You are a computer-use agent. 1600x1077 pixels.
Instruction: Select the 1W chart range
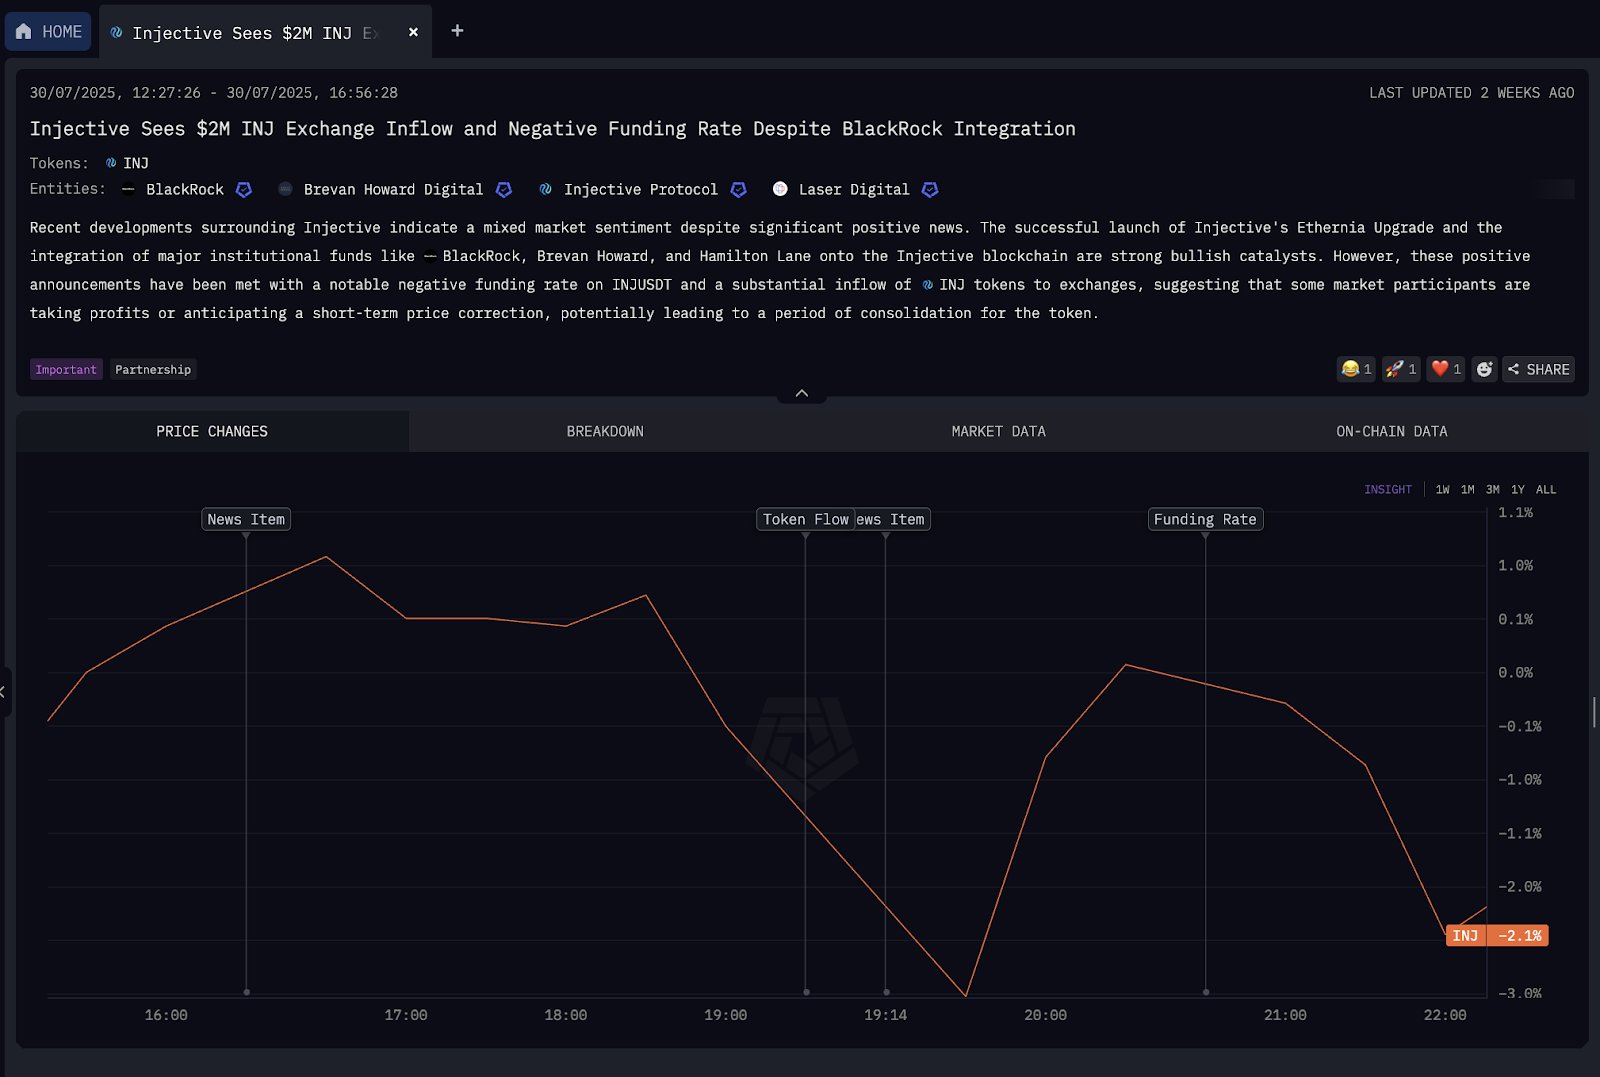tap(1442, 489)
